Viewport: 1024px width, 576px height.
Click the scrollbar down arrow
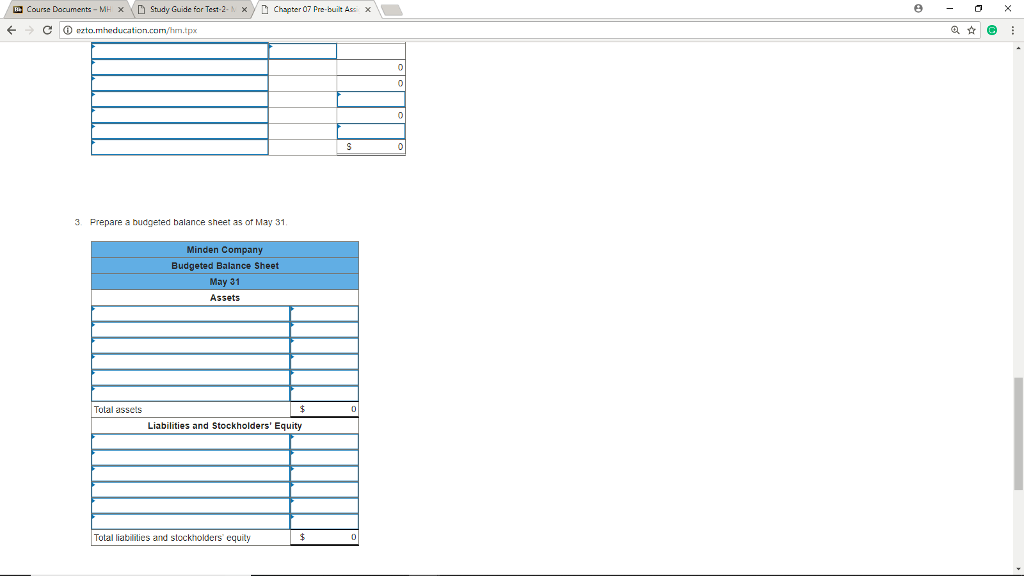[1018, 570]
